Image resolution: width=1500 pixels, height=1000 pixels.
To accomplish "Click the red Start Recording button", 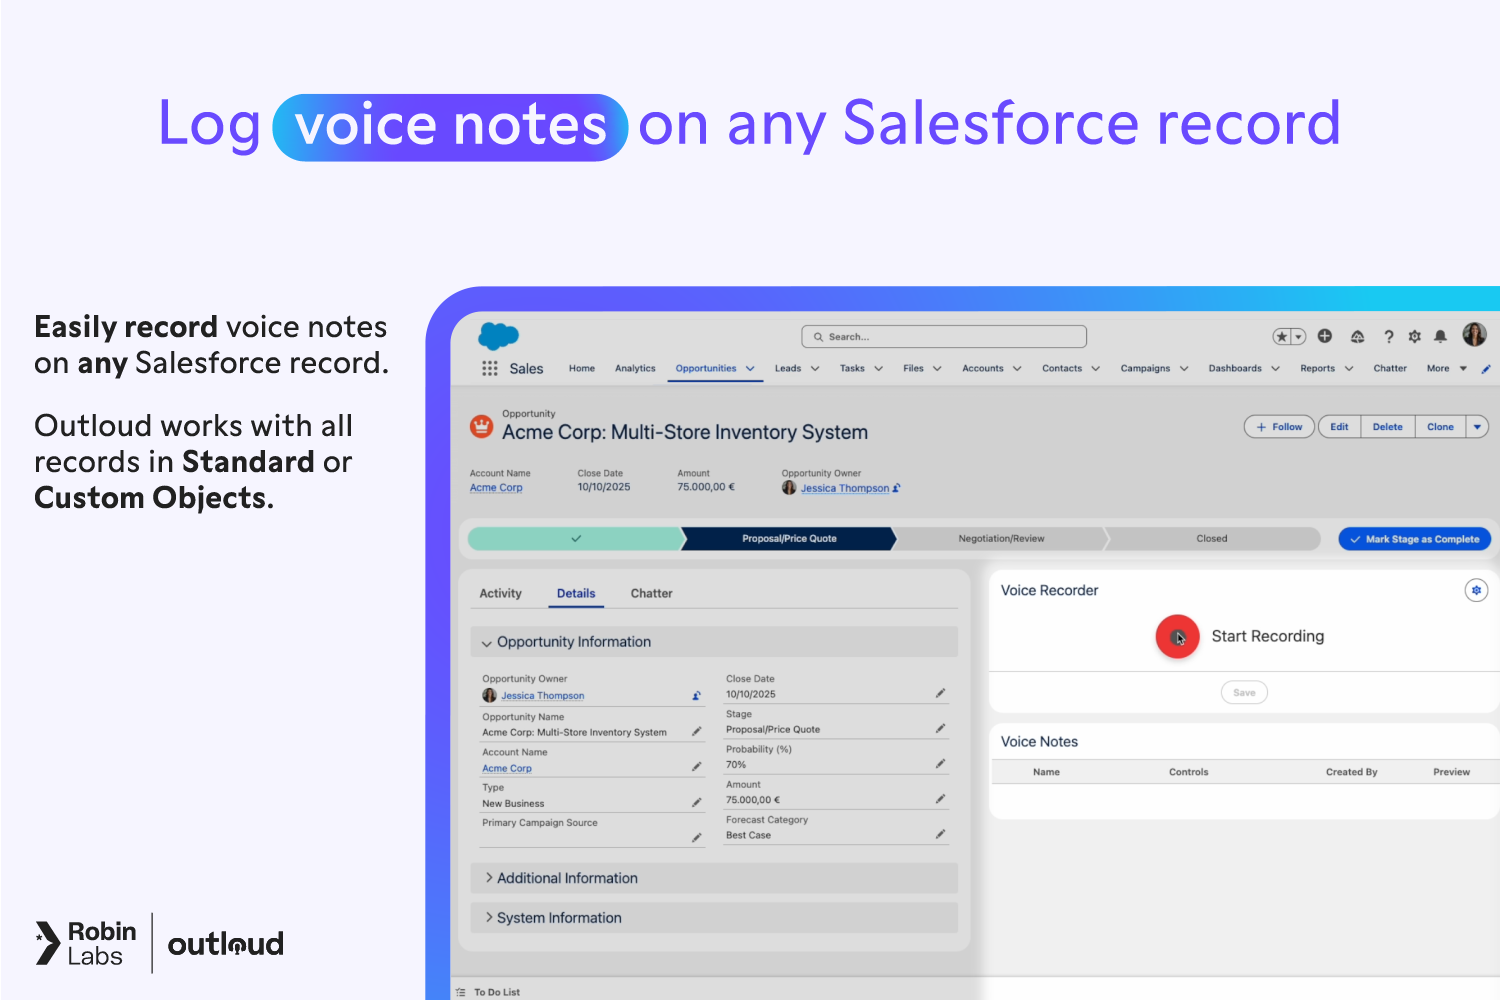I will pyautogui.click(x=1177, y=637).
